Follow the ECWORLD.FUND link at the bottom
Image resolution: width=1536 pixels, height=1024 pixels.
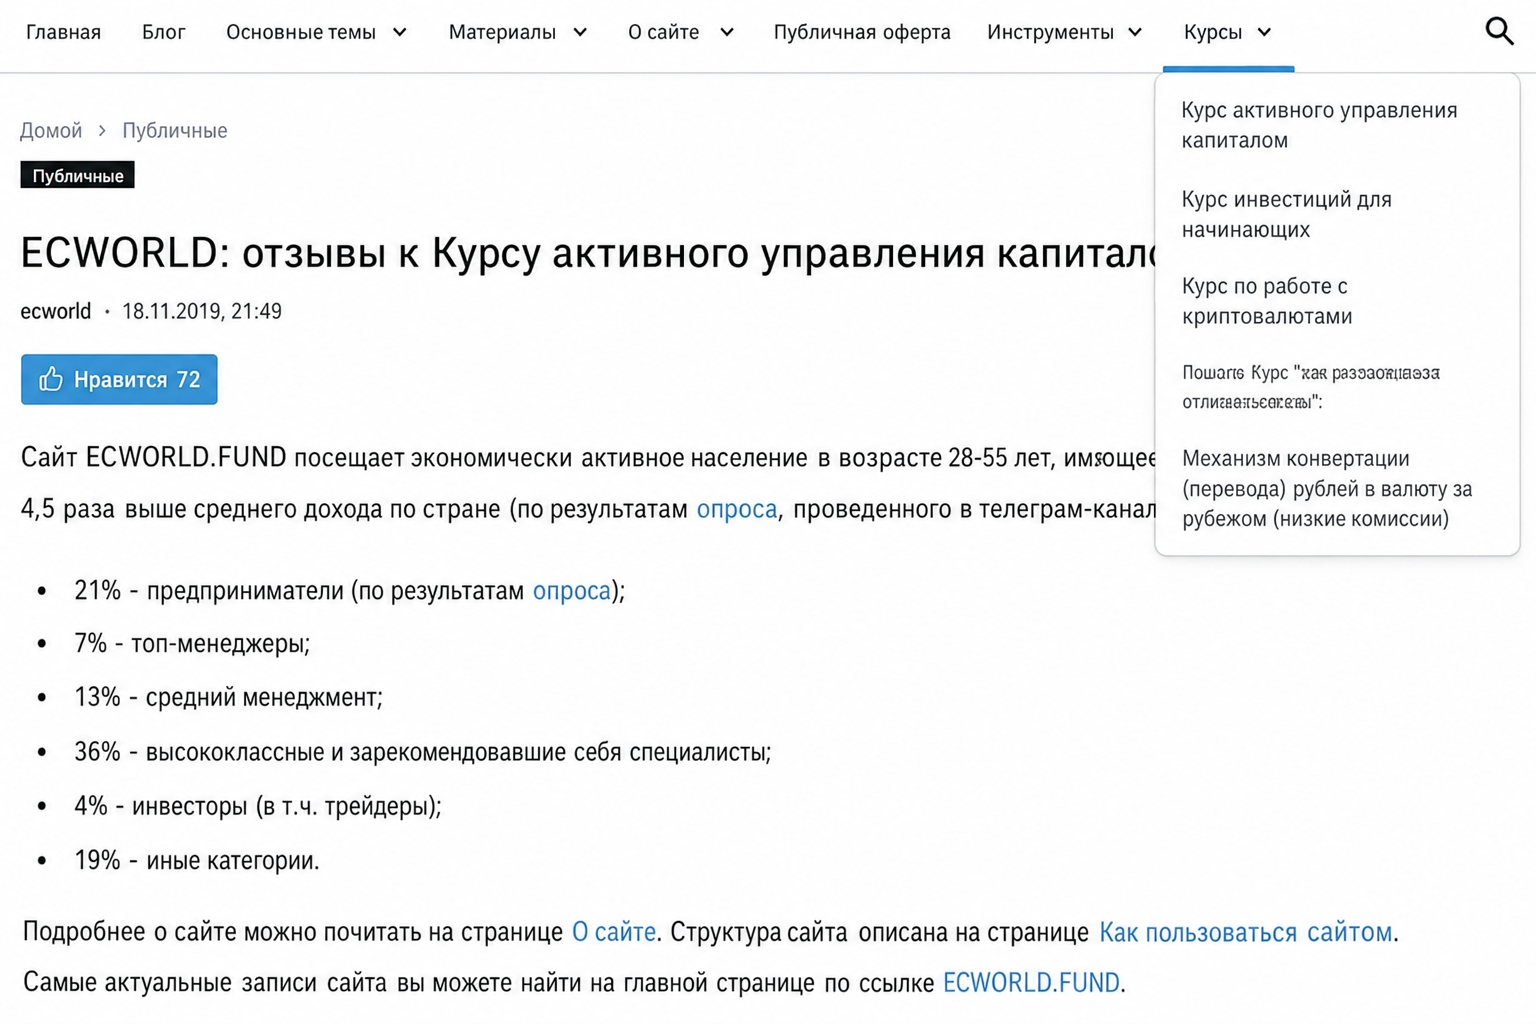[1031, 983]
